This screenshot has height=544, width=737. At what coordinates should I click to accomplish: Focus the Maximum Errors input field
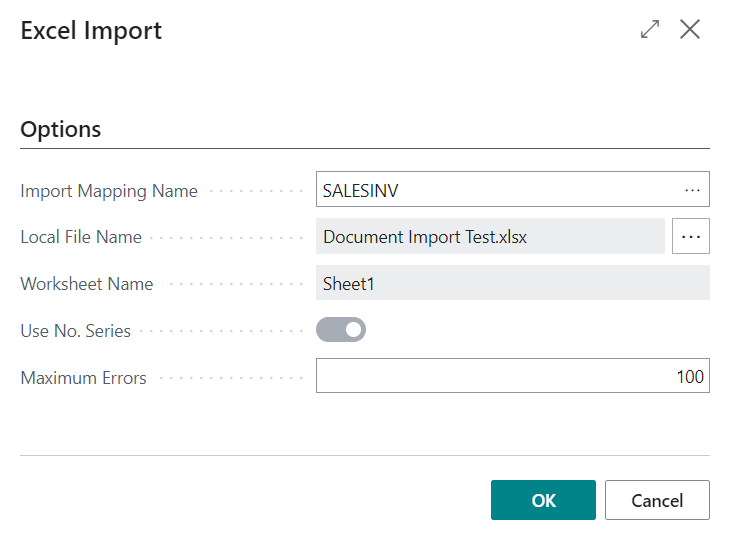point(512,377)
